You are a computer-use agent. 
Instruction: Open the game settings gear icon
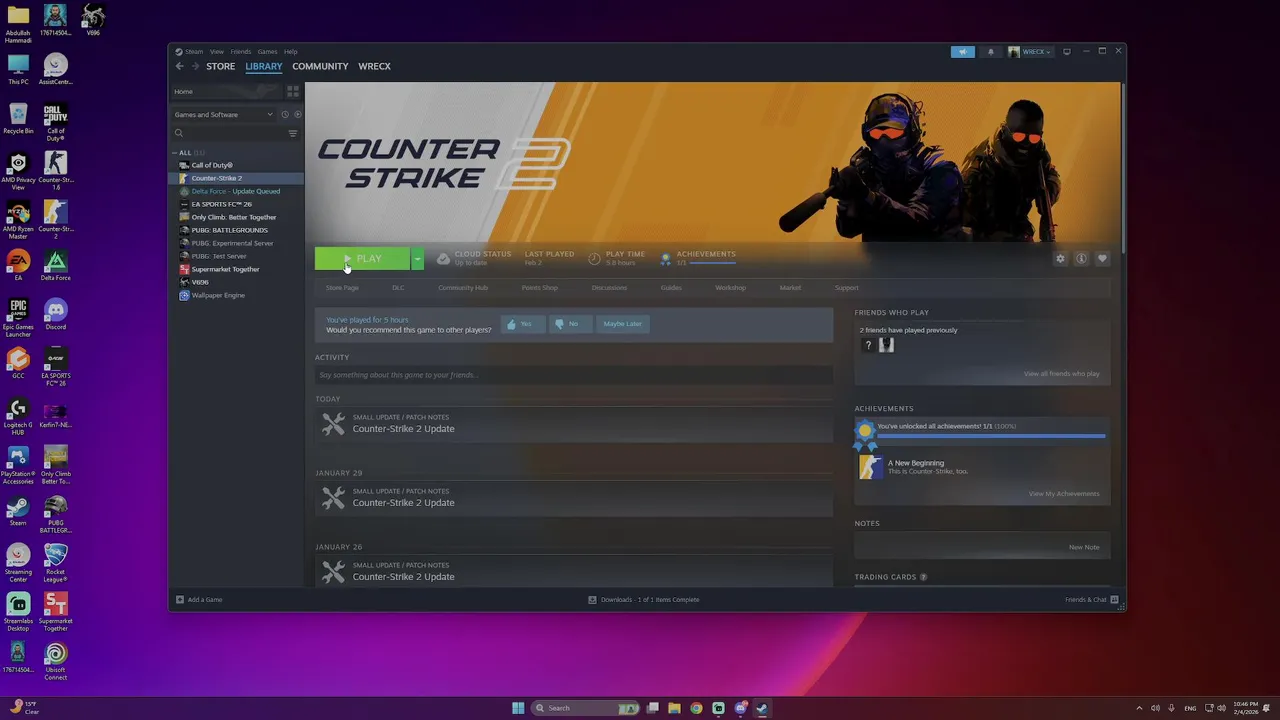1060,258
